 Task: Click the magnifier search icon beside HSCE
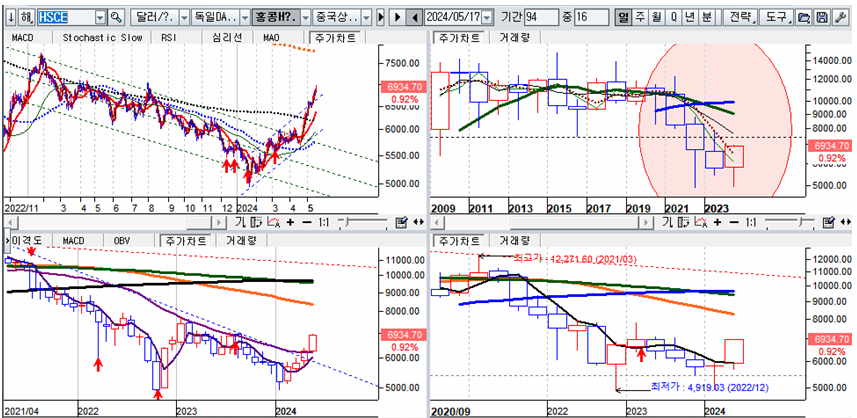[x=115, y=17]
